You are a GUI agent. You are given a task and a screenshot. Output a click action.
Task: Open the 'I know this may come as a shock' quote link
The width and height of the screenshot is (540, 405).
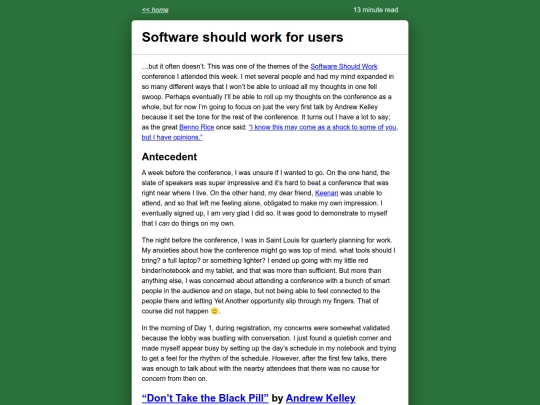(x=270, y=132)
